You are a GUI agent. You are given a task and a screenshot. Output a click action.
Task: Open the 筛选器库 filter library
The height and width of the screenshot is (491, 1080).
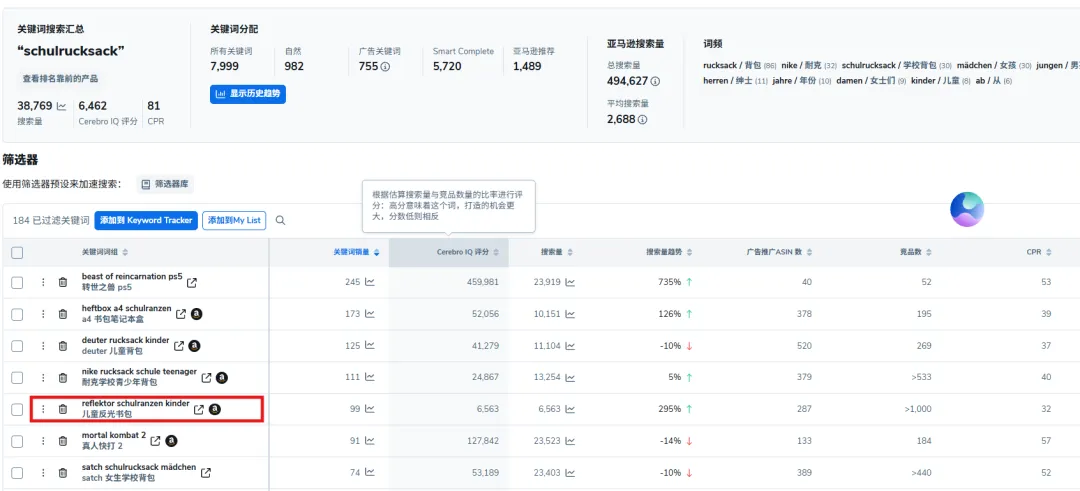[x=165, y=184]
